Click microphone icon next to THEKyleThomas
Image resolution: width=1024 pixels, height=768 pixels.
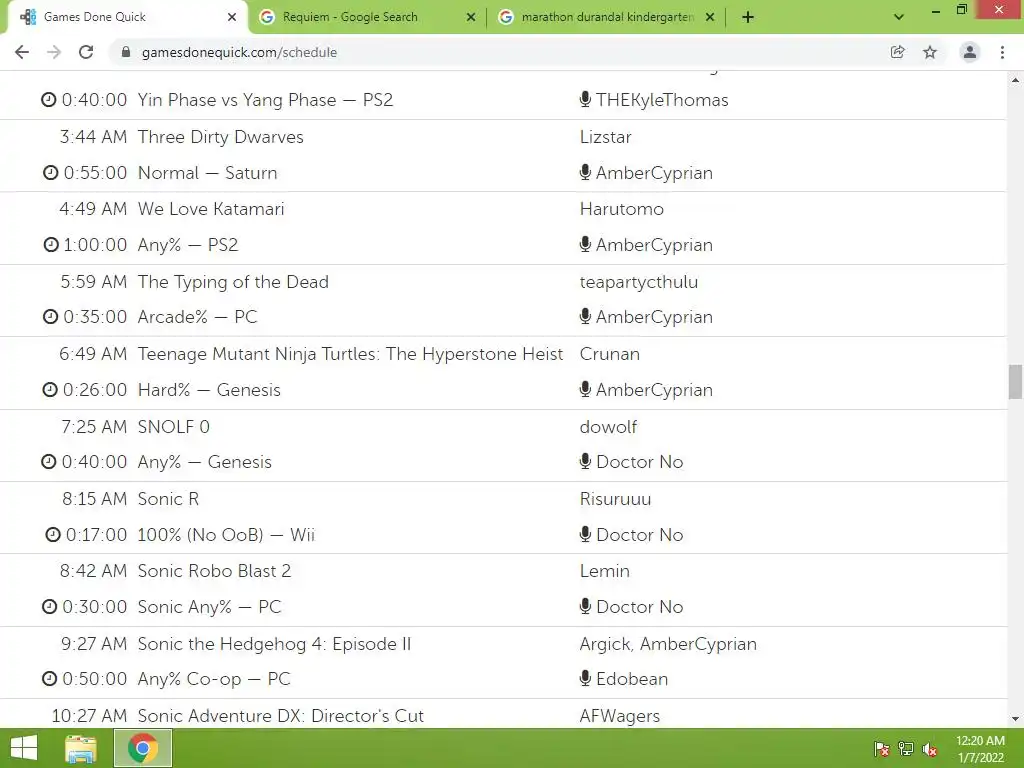pos(585,99)
